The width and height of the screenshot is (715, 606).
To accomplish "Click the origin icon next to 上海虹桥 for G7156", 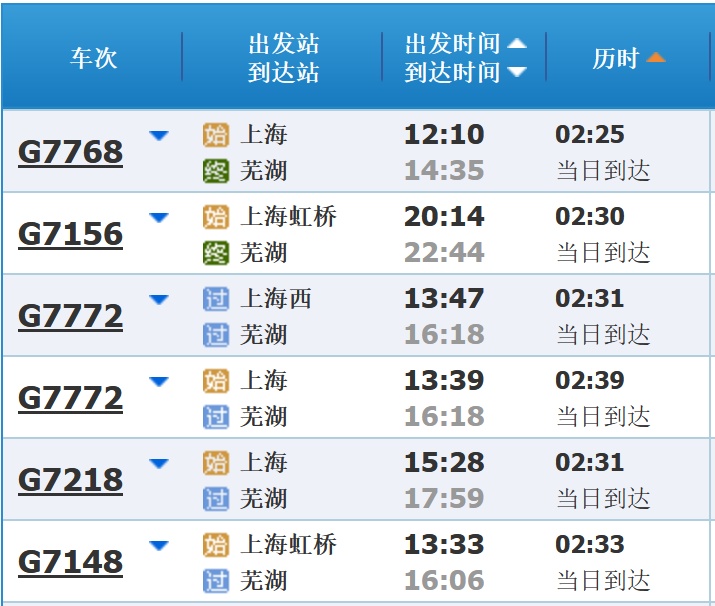I will coord(216,217).
